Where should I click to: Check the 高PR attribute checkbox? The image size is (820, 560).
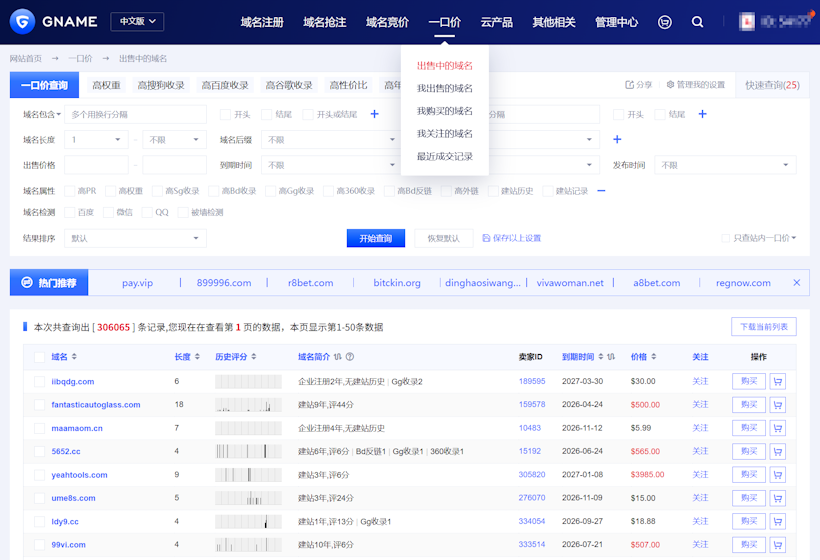70,191
